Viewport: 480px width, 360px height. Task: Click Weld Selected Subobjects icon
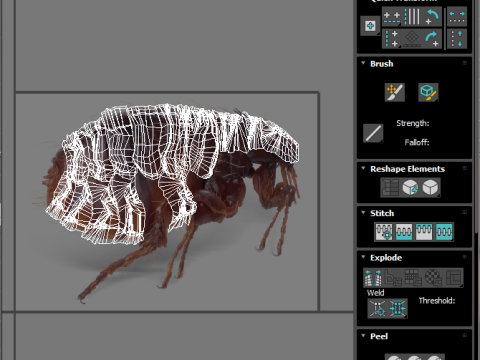398,308
